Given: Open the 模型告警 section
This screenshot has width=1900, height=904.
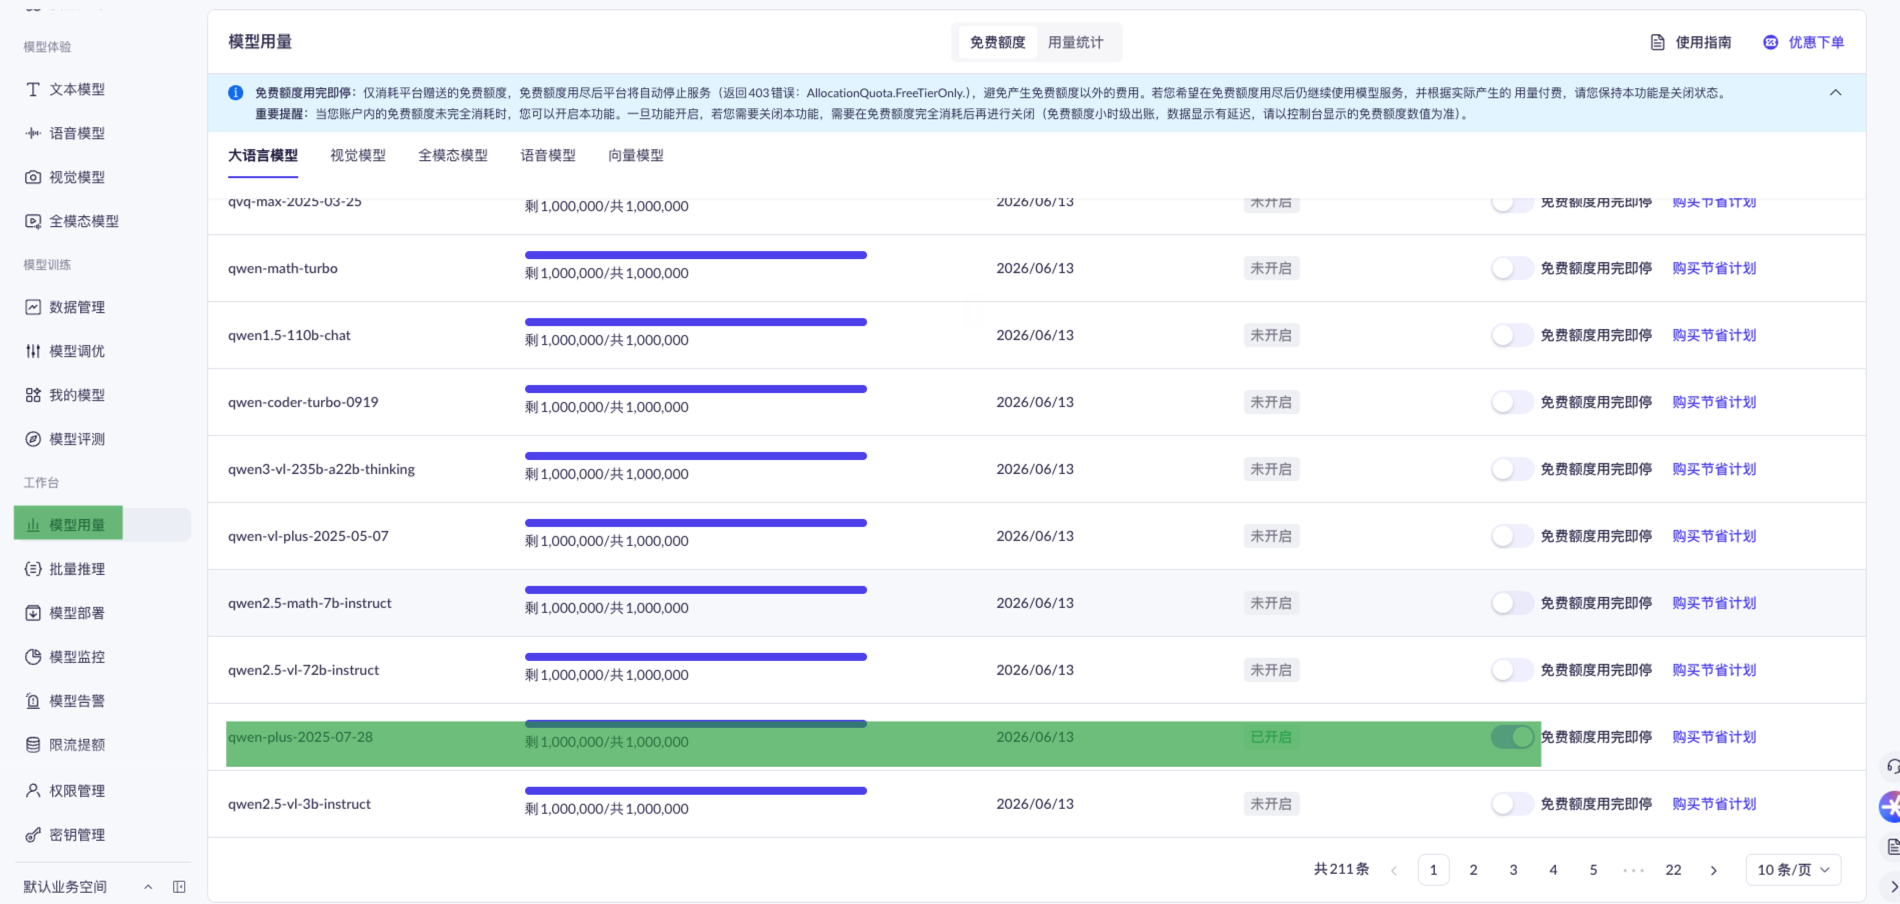Looking at the screenshot, I should pos(75,700).
